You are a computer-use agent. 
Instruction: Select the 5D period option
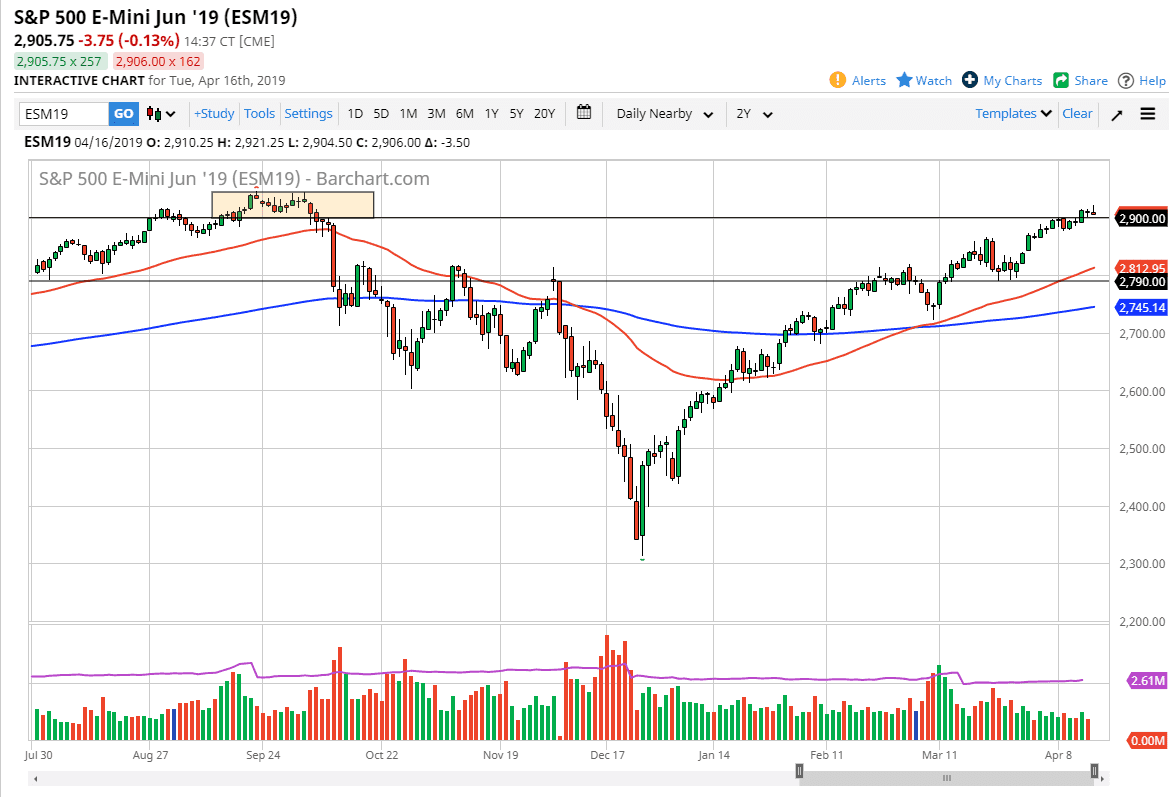380,113
